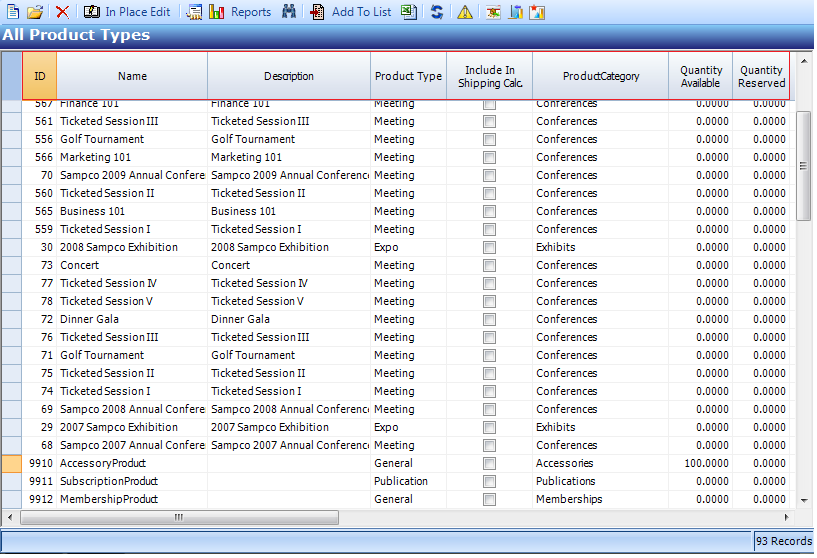Click the Accessories category cell
Image resolution: width=817 pixels, height=558 pixels.
(x=600, y=463)
